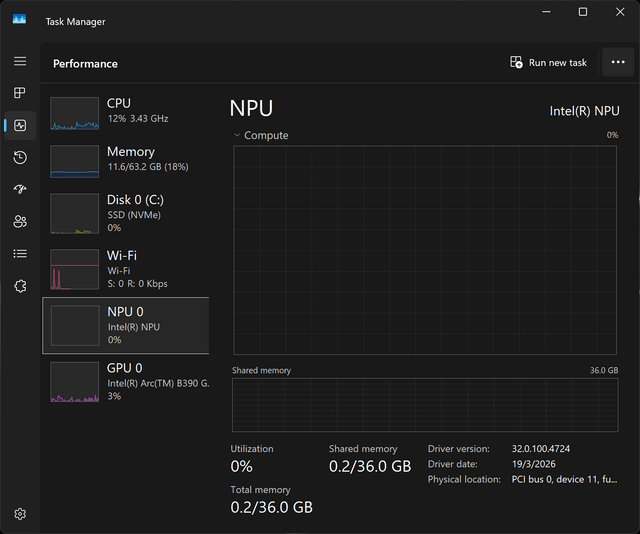Open the Services page puzzle-gear icon
The image size is (640, 534).
click(x=20, y=286)
